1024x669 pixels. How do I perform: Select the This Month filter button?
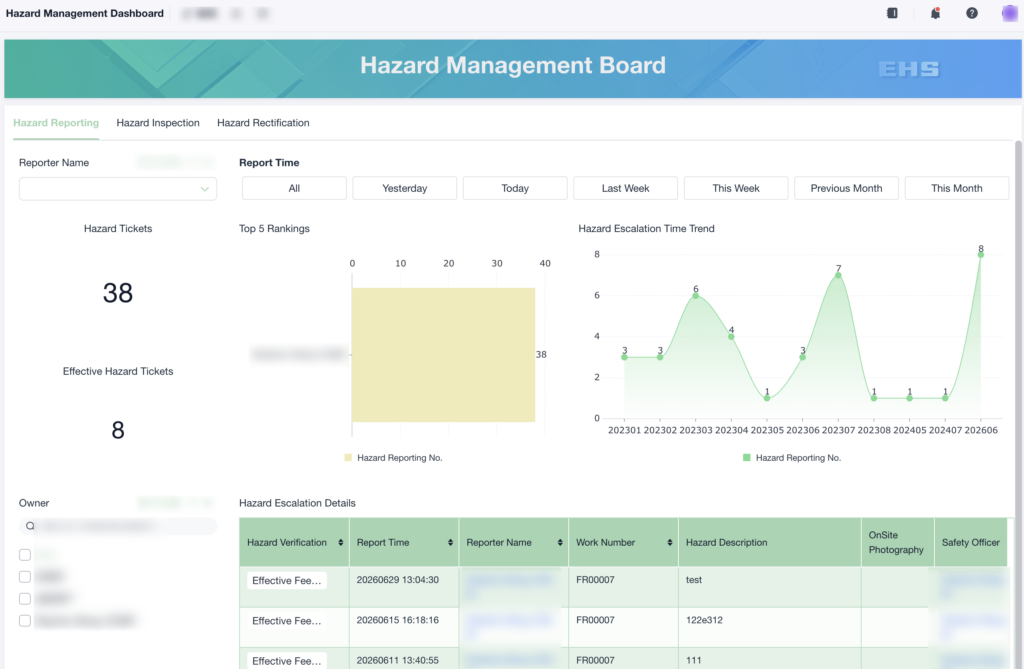[957, 188]
